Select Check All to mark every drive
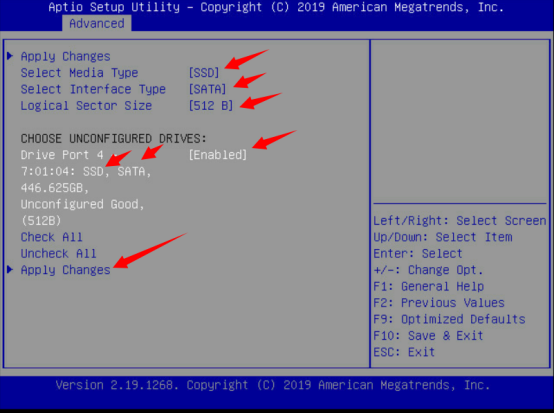 (52, 237)
